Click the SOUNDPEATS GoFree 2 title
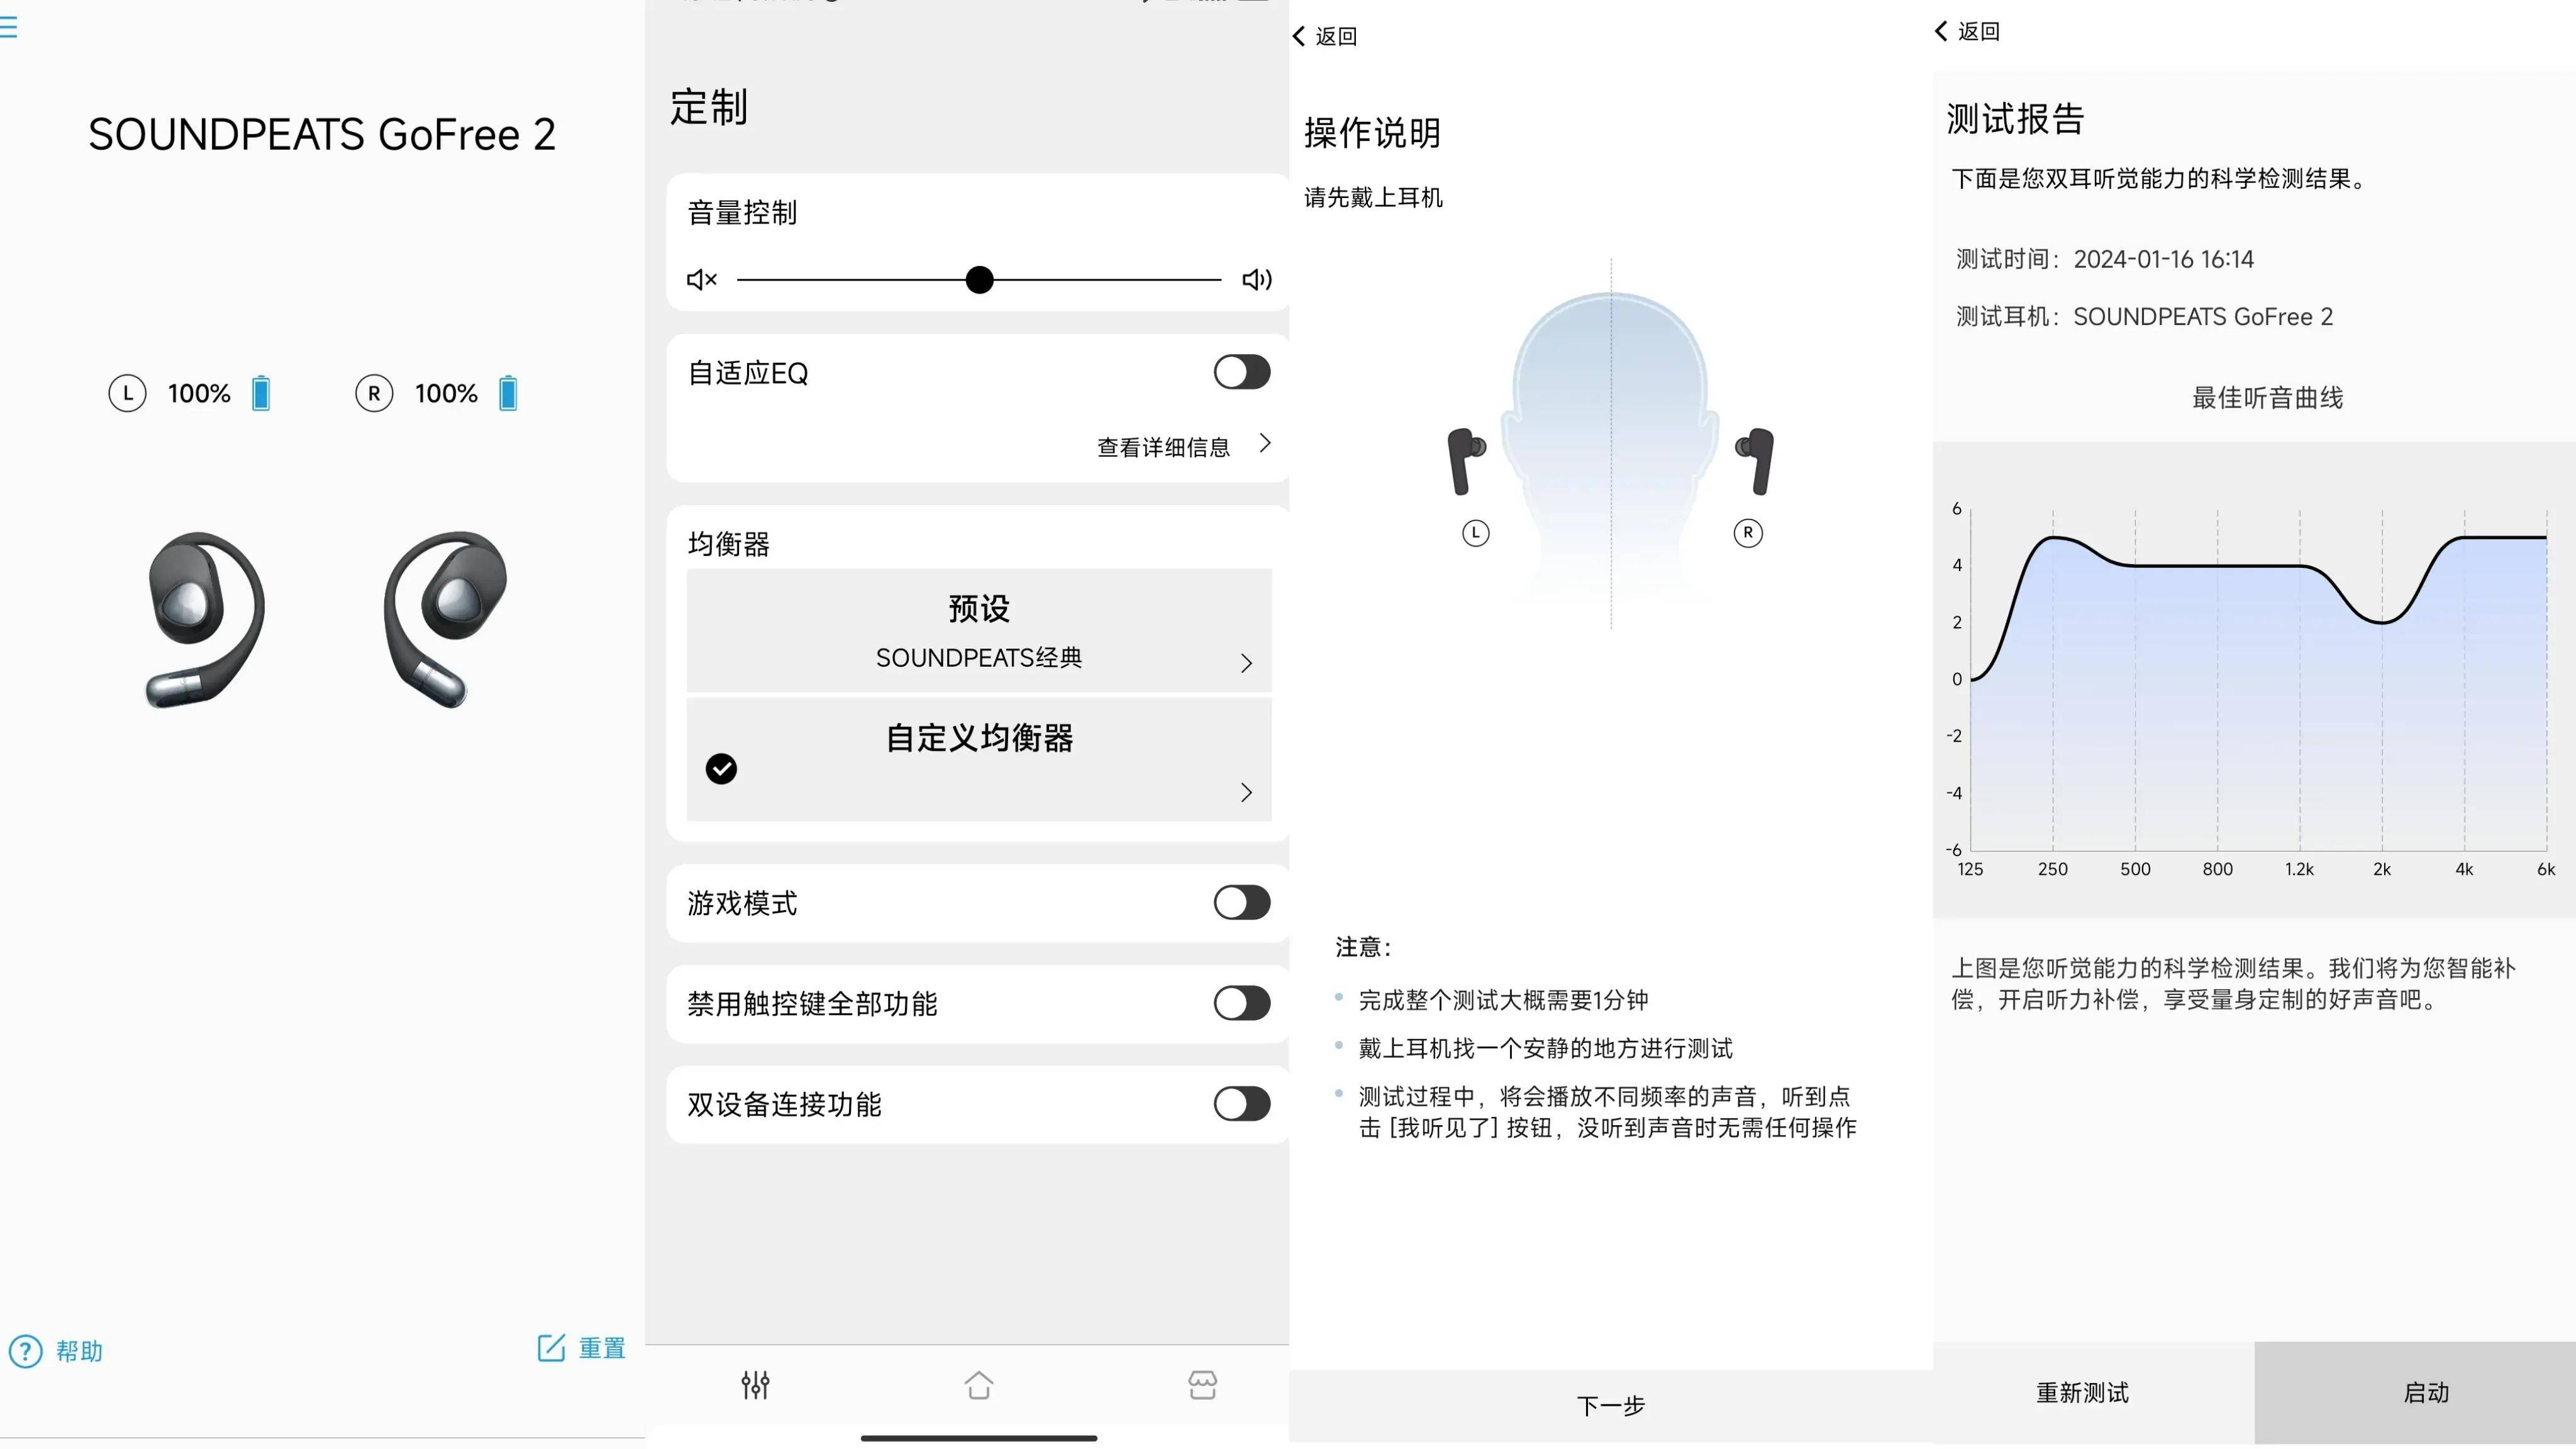 (322, 134)
